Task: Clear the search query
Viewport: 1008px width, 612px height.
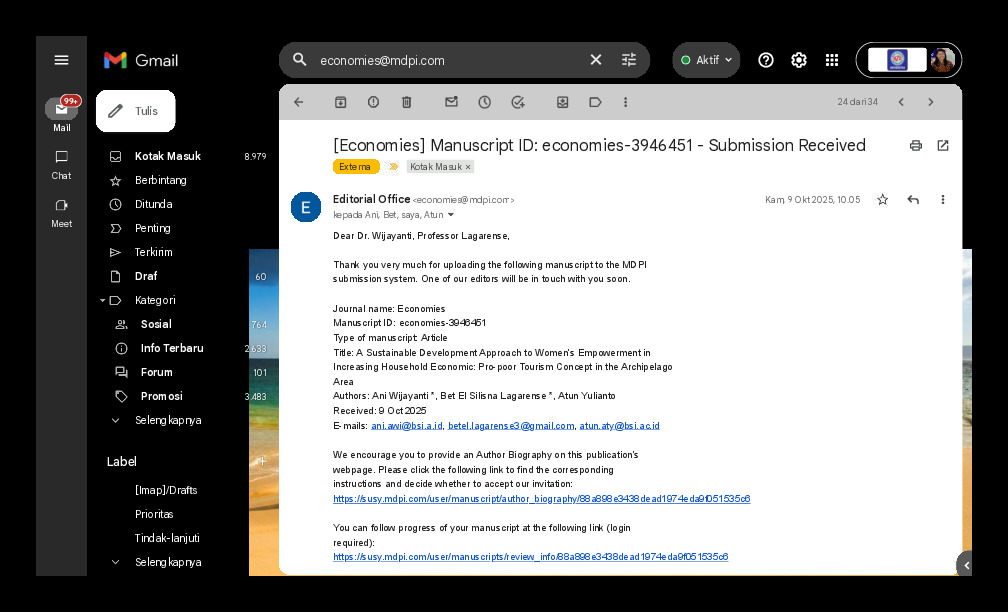Action: [596, 60]
